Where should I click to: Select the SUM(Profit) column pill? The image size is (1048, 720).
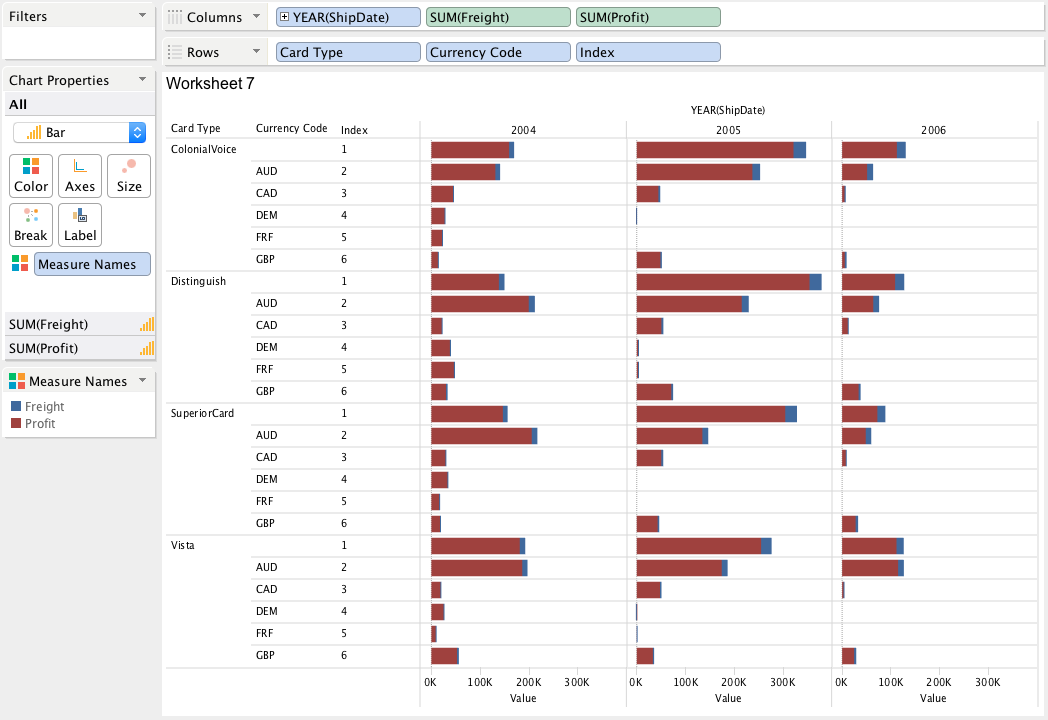tap(648, 17)
